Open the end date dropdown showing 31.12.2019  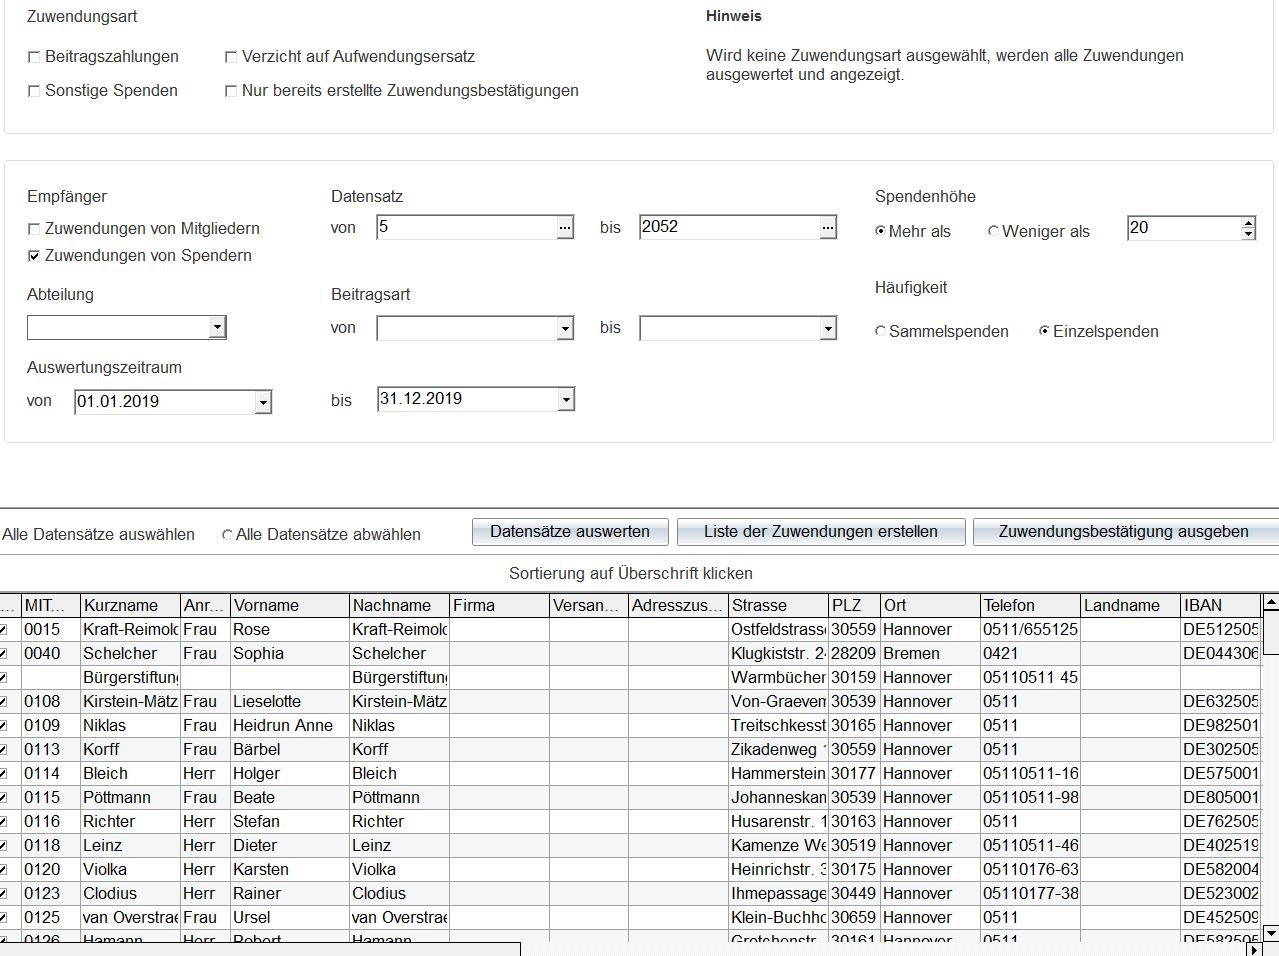(x=566, y=400)
